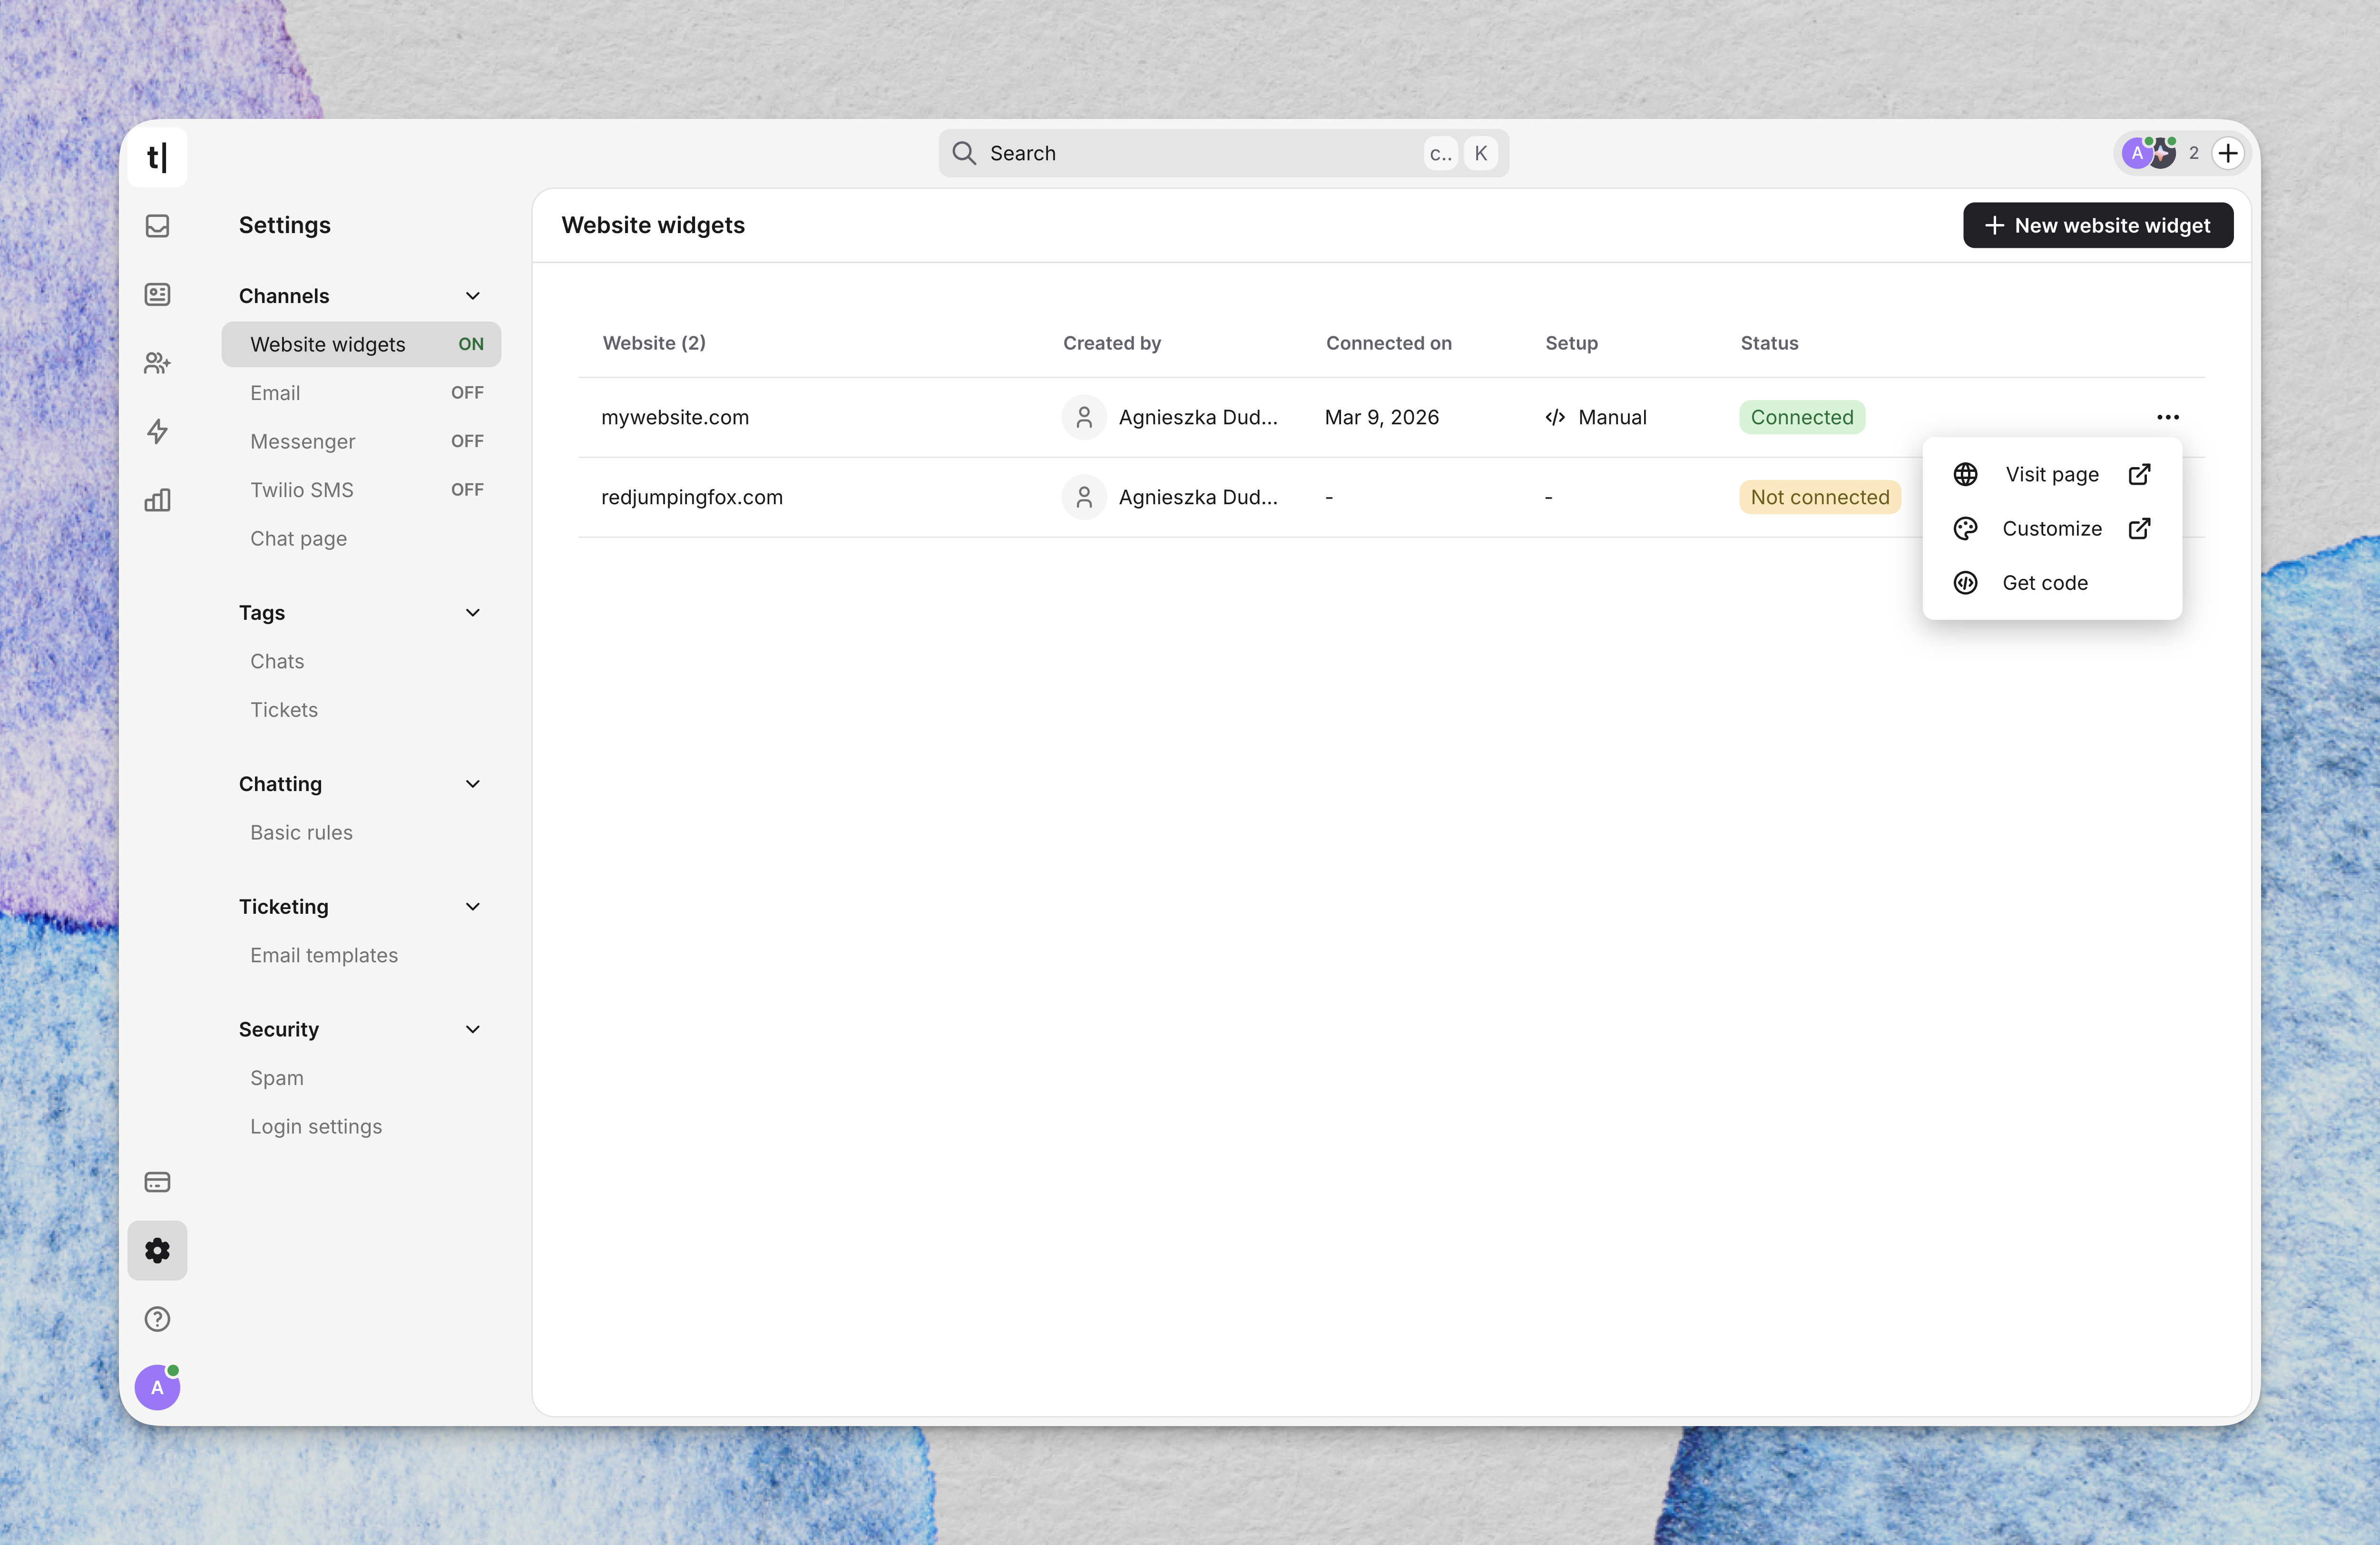Choose Visit page from the context menu

[x=2052, y=474]
